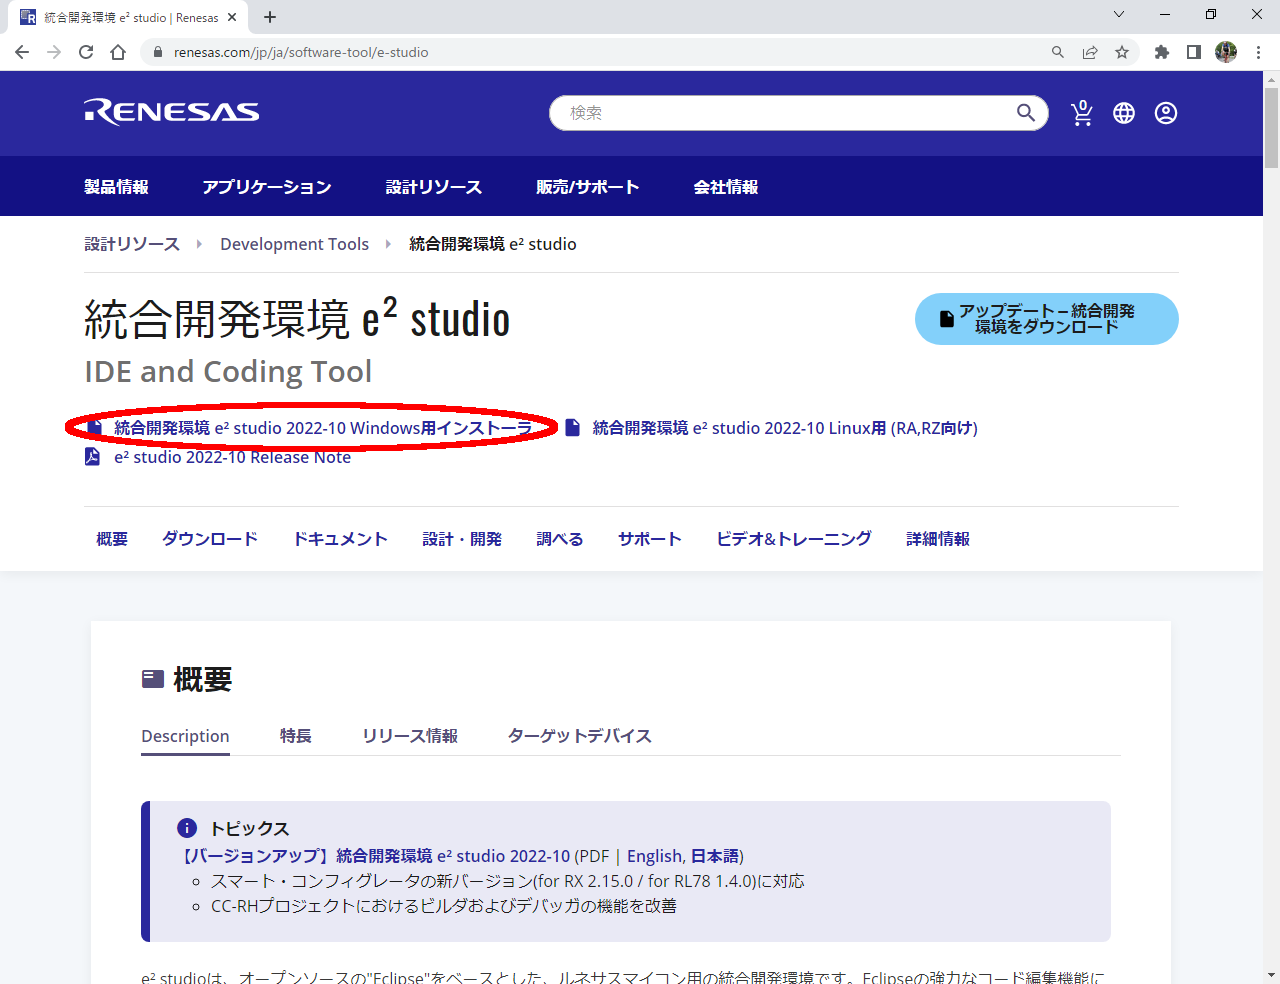Jump to 調べる section tab

point(560,539)
